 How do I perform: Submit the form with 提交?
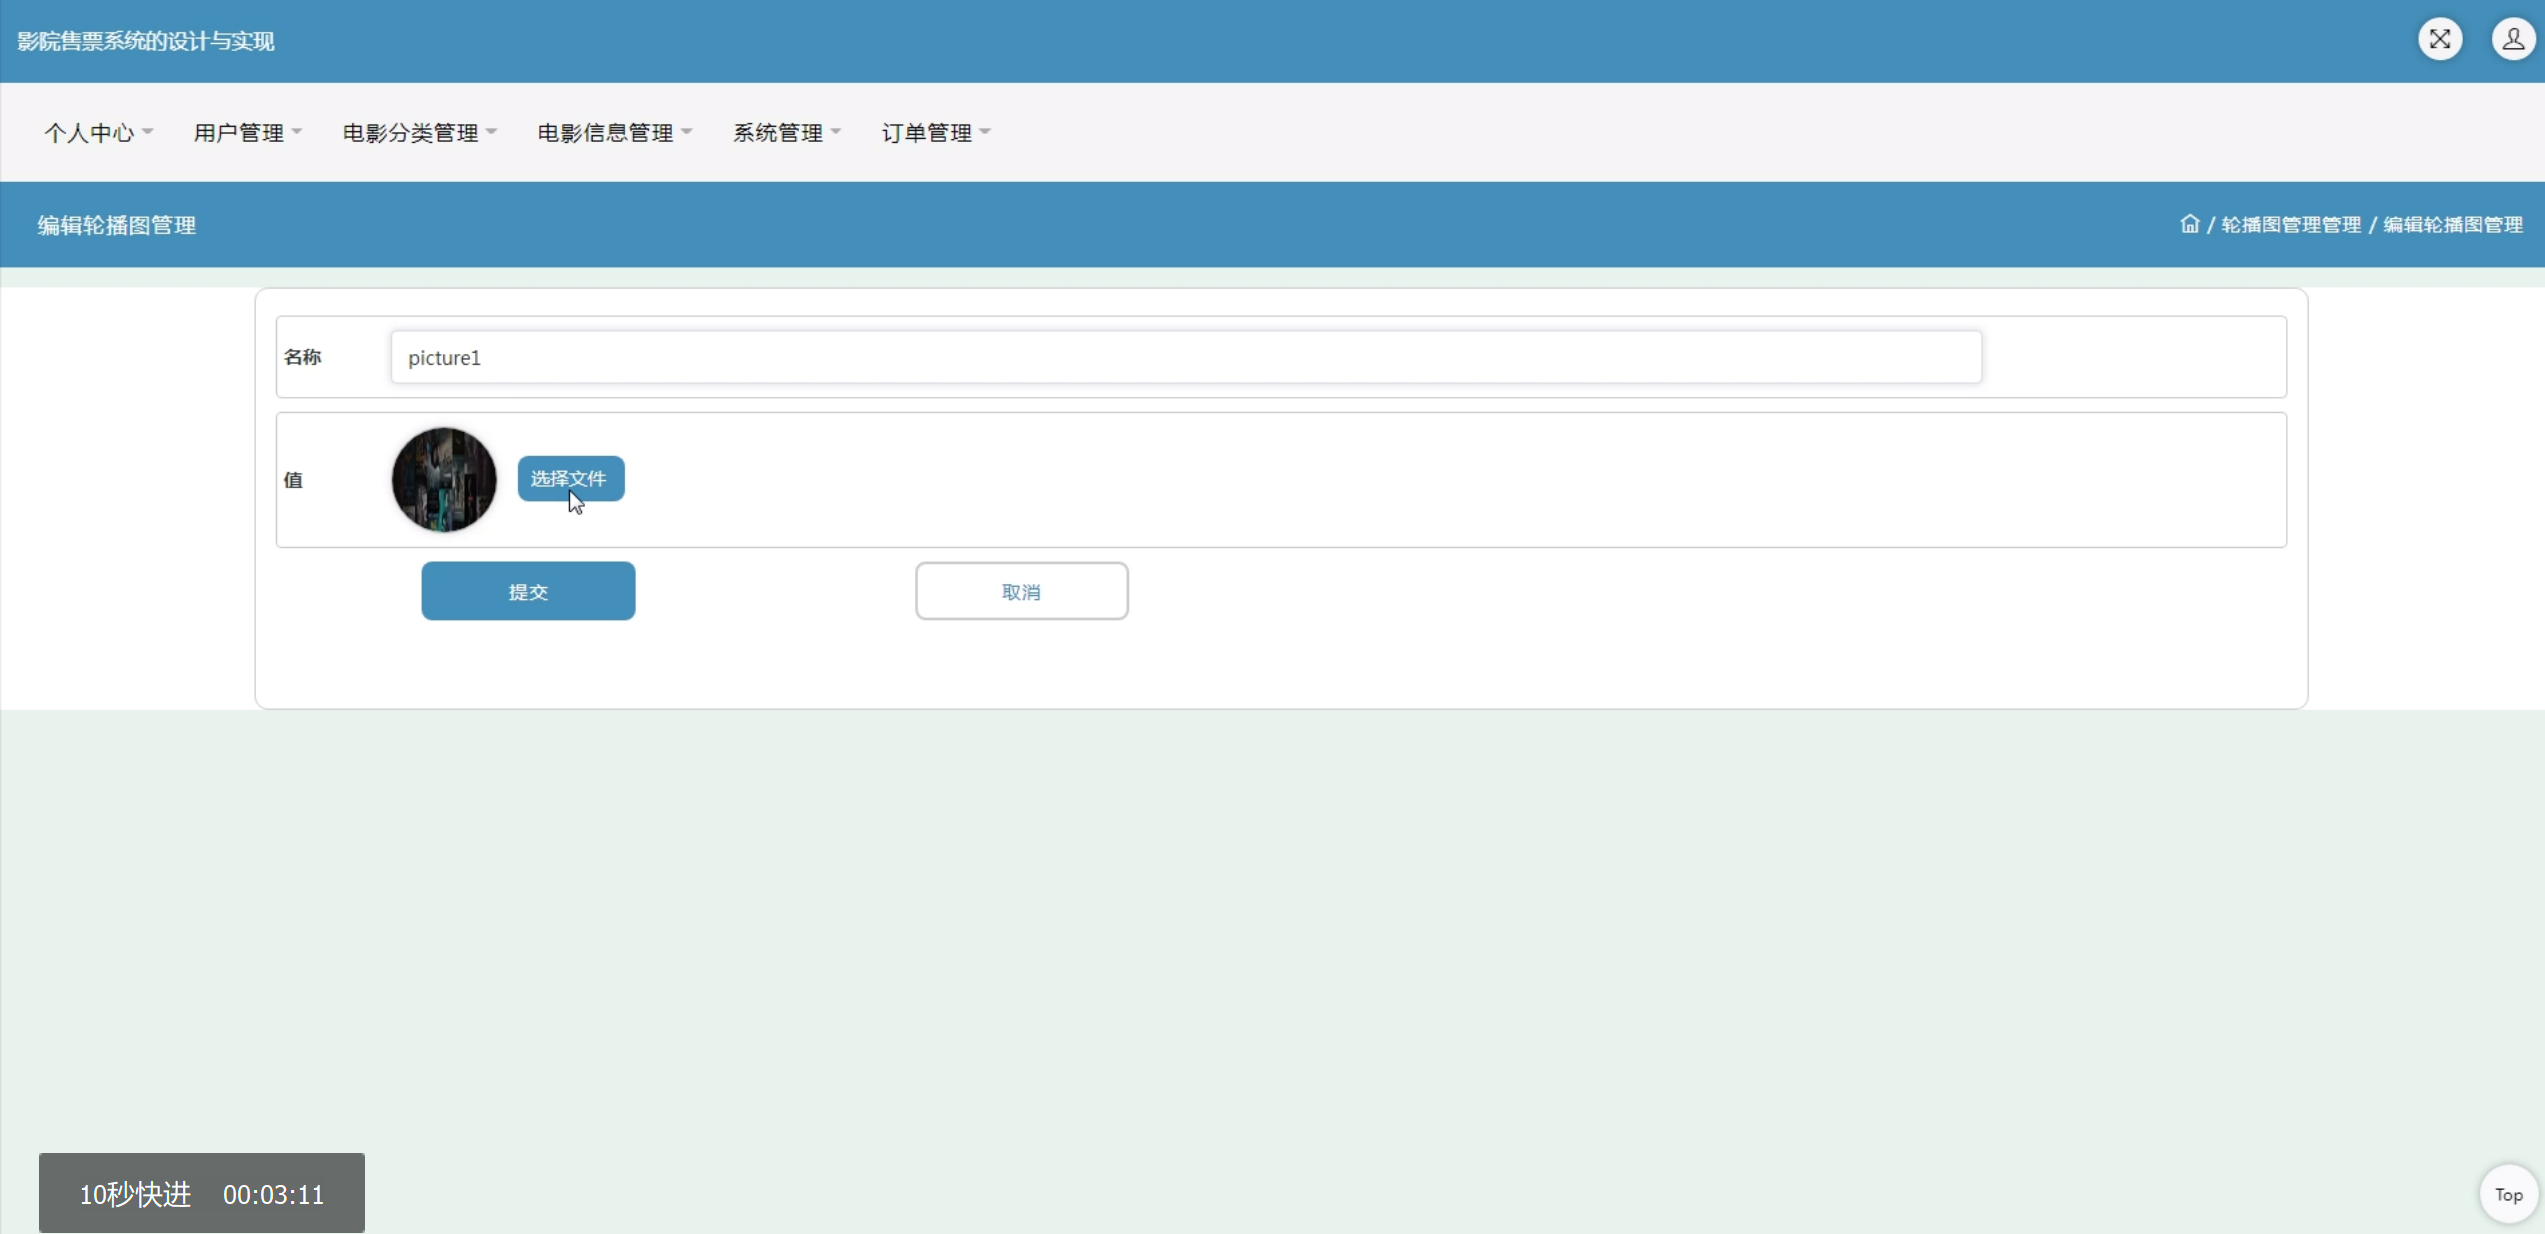point(528,591)
